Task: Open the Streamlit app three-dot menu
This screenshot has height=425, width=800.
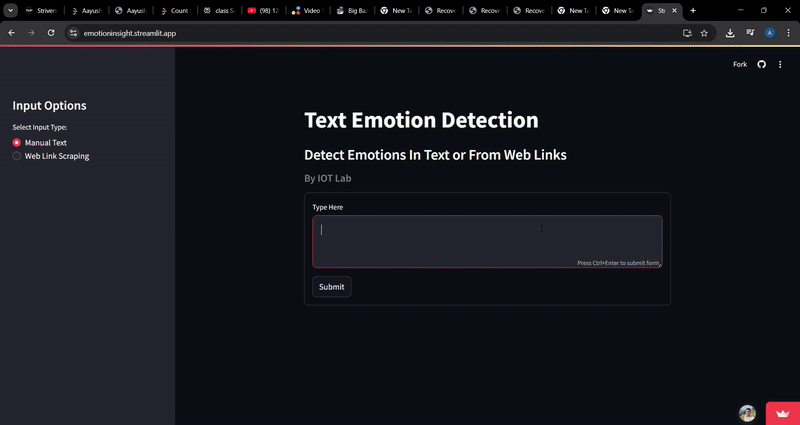Action: click(780, 64)
